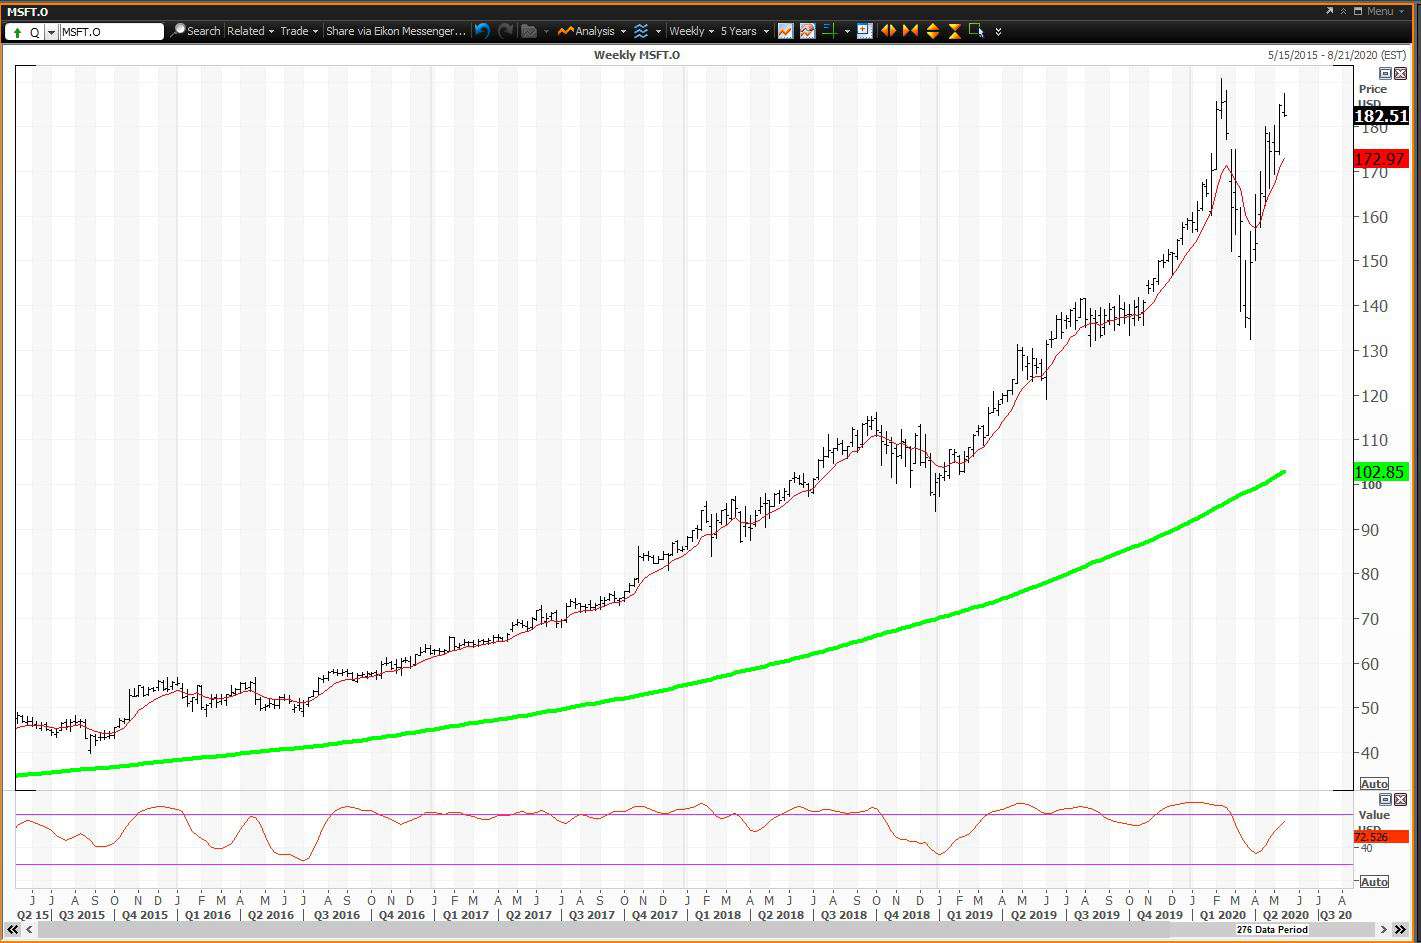This screenshot has height=943, width=1421.
Task: Open the Menu dropdown
Action: click(x=1384, y=11)
